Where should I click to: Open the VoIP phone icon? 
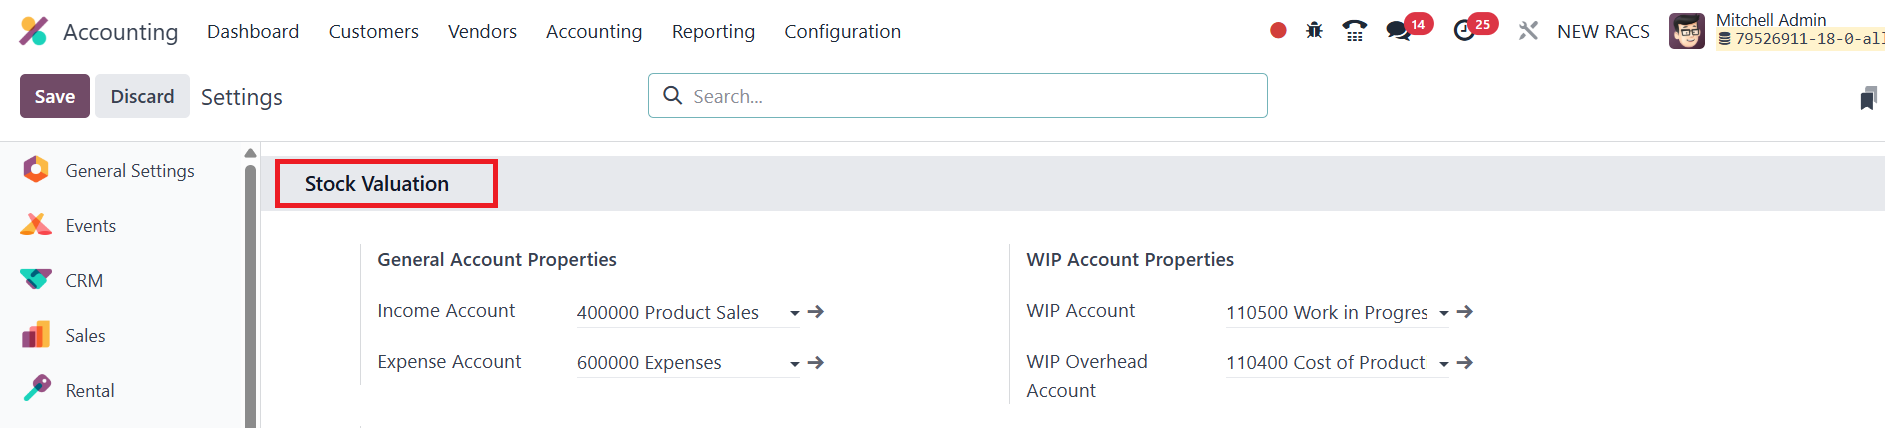pyautogui.click(x=1354, y=31)
